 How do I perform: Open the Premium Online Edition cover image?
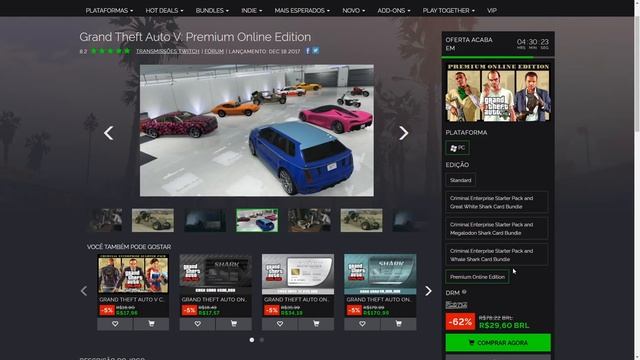498,93
